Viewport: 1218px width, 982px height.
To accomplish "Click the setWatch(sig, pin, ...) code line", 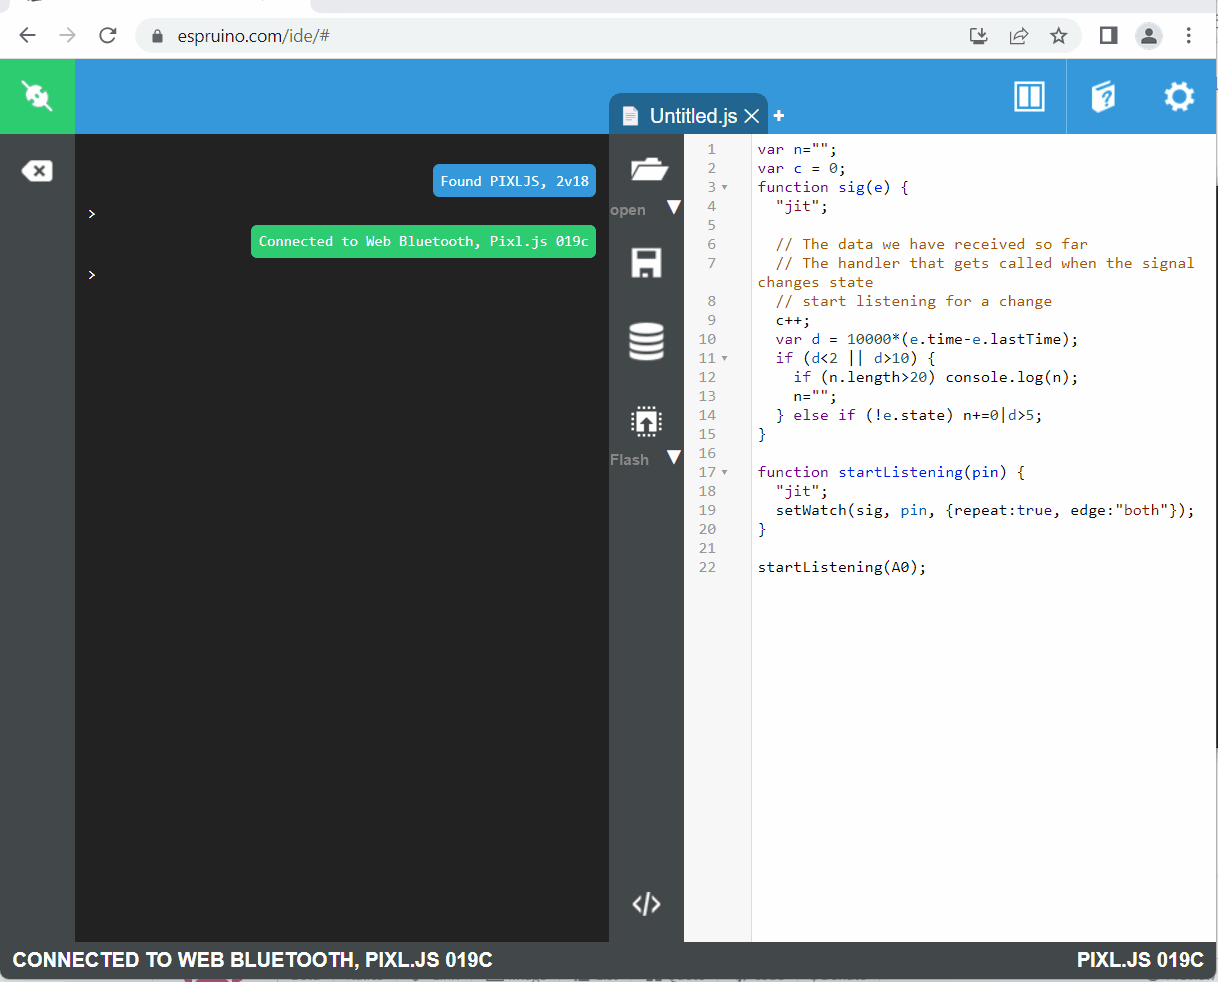I will pyautogui.click(x=985, y=510).
